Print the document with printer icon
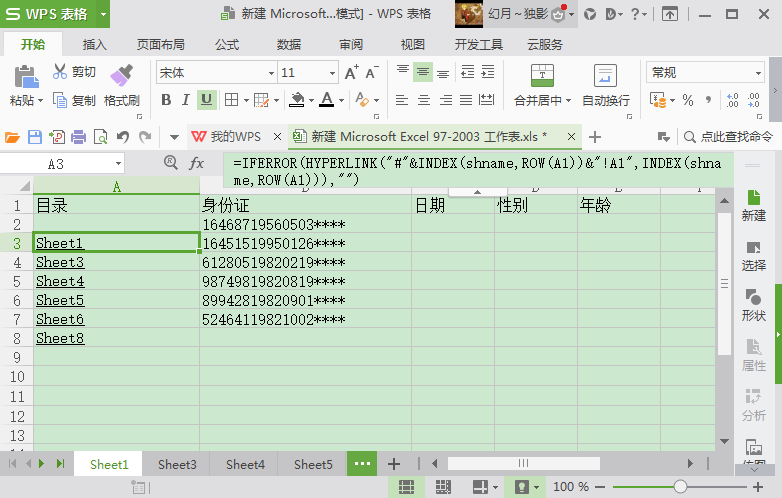The image size is (782, 498). click(x=78, y=137)
